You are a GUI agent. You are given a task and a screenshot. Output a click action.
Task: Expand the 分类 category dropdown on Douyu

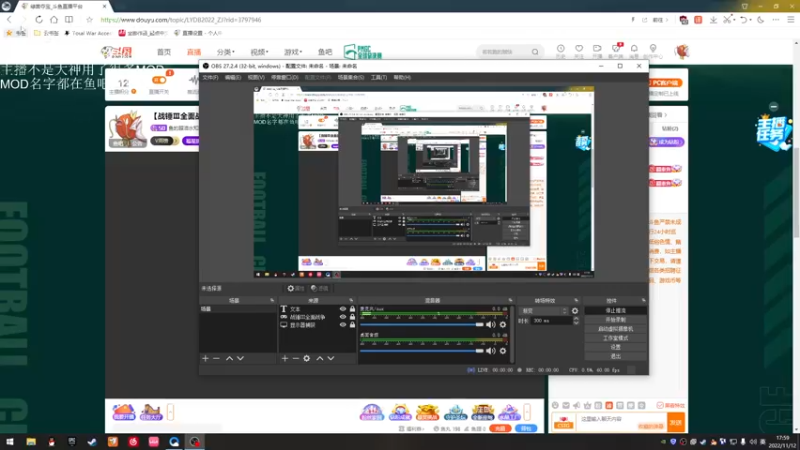click(x=226, y=52)
